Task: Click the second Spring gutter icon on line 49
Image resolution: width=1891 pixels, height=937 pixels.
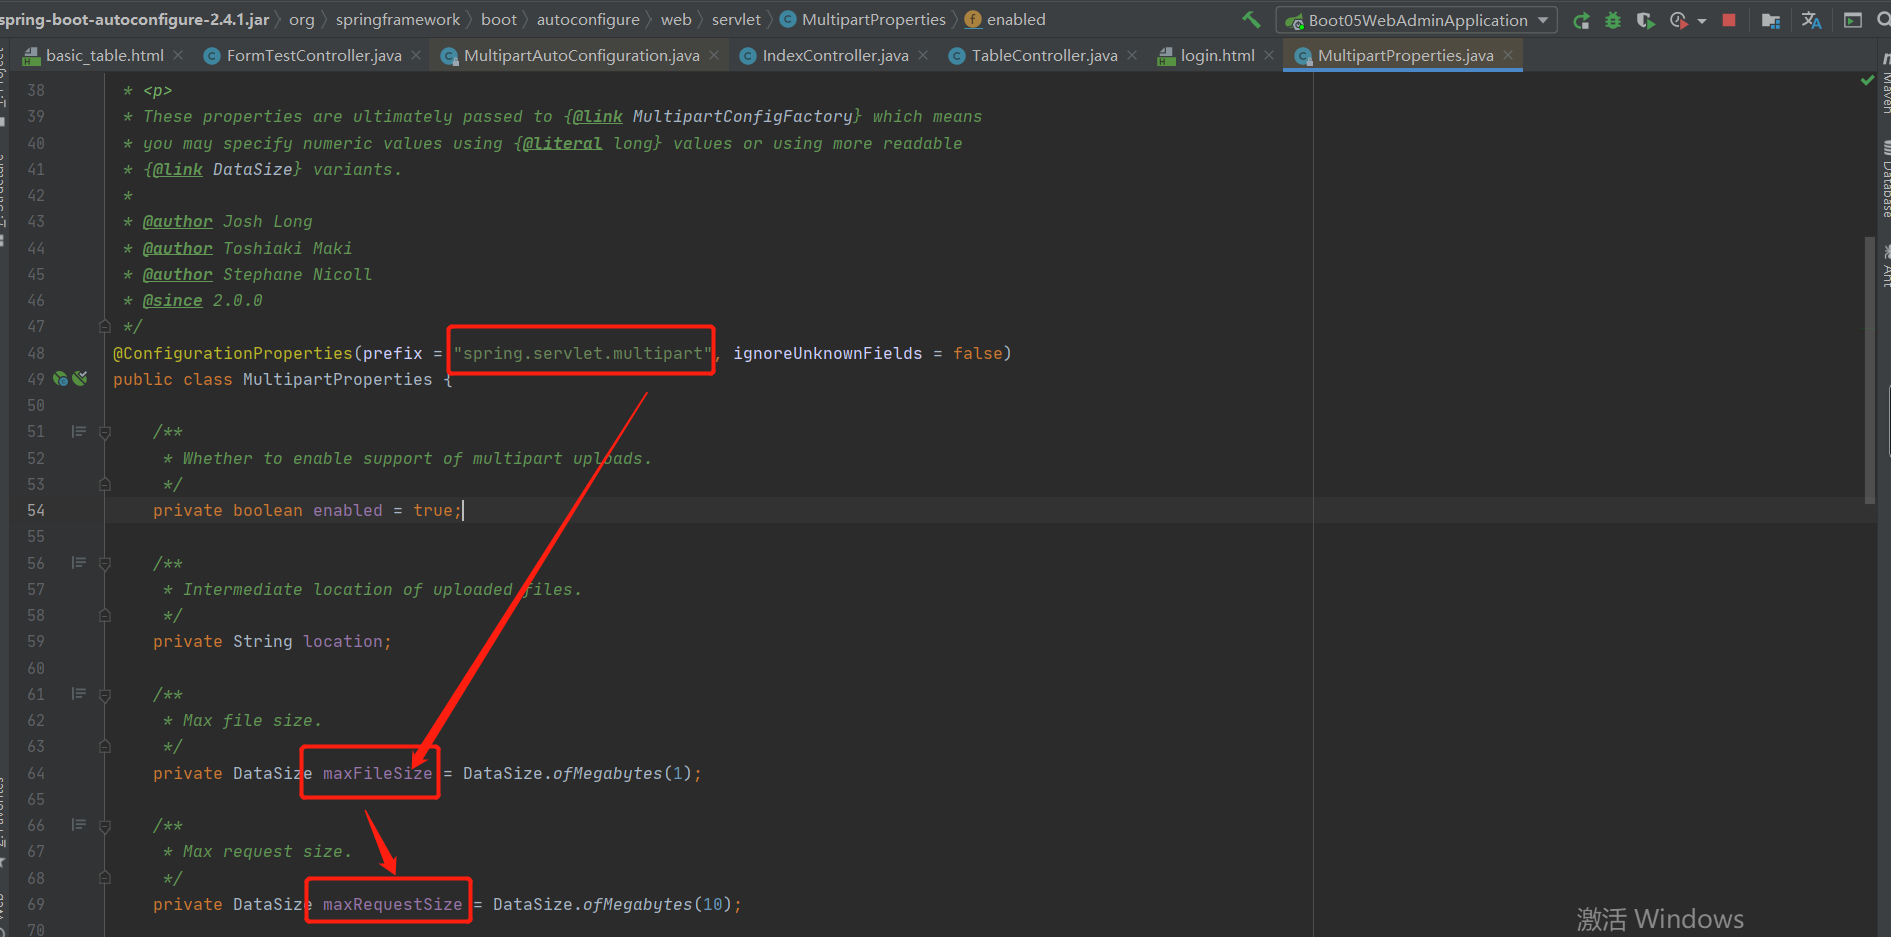Action: tap(80, 379)
